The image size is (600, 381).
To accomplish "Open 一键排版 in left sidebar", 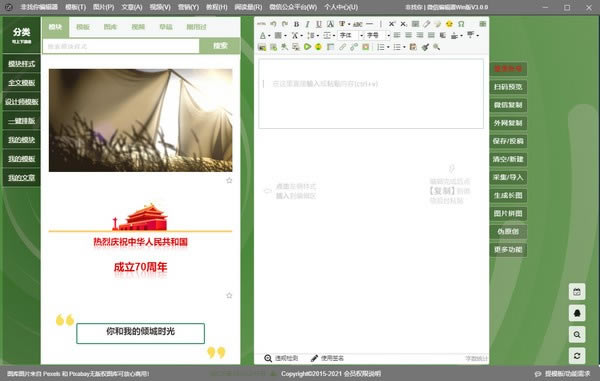I will click(x=21, y=121).
